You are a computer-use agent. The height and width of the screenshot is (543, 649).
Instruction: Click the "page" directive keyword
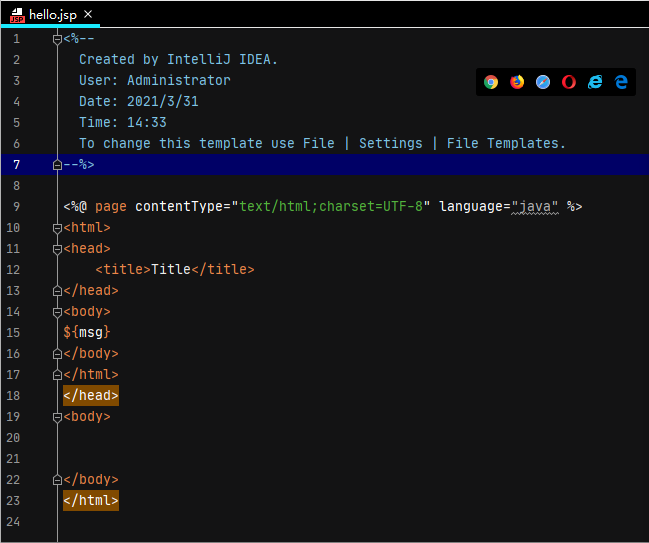point(111,207)
